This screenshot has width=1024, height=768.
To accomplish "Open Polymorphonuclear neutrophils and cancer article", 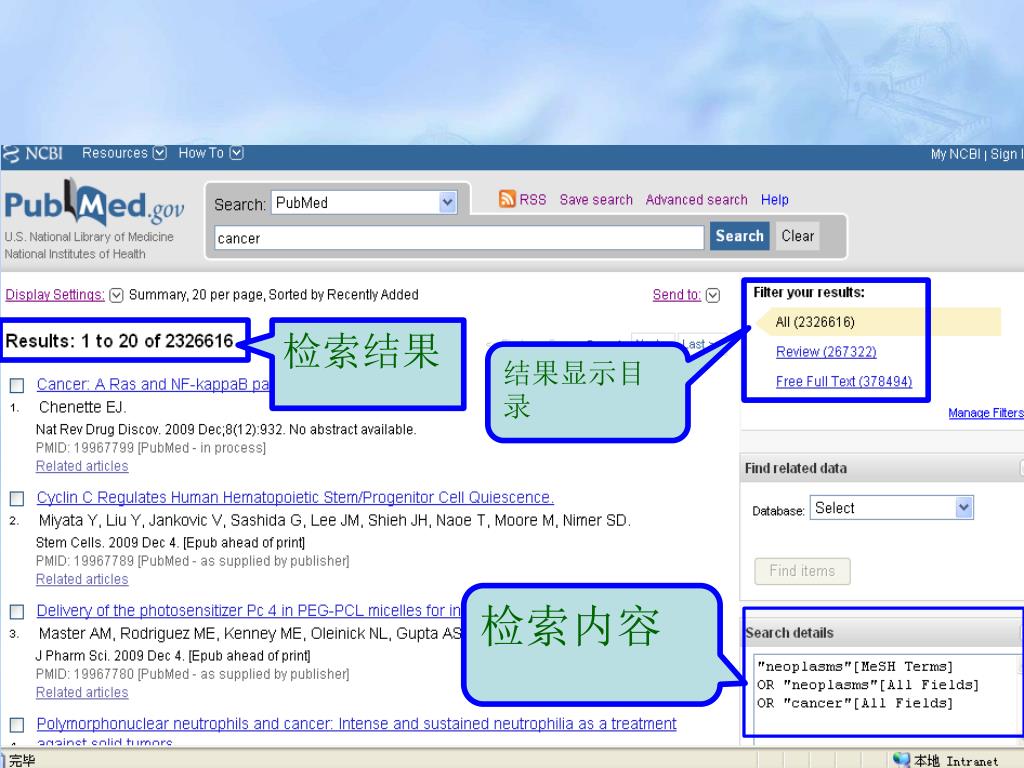I will click(x=357, y=724).
